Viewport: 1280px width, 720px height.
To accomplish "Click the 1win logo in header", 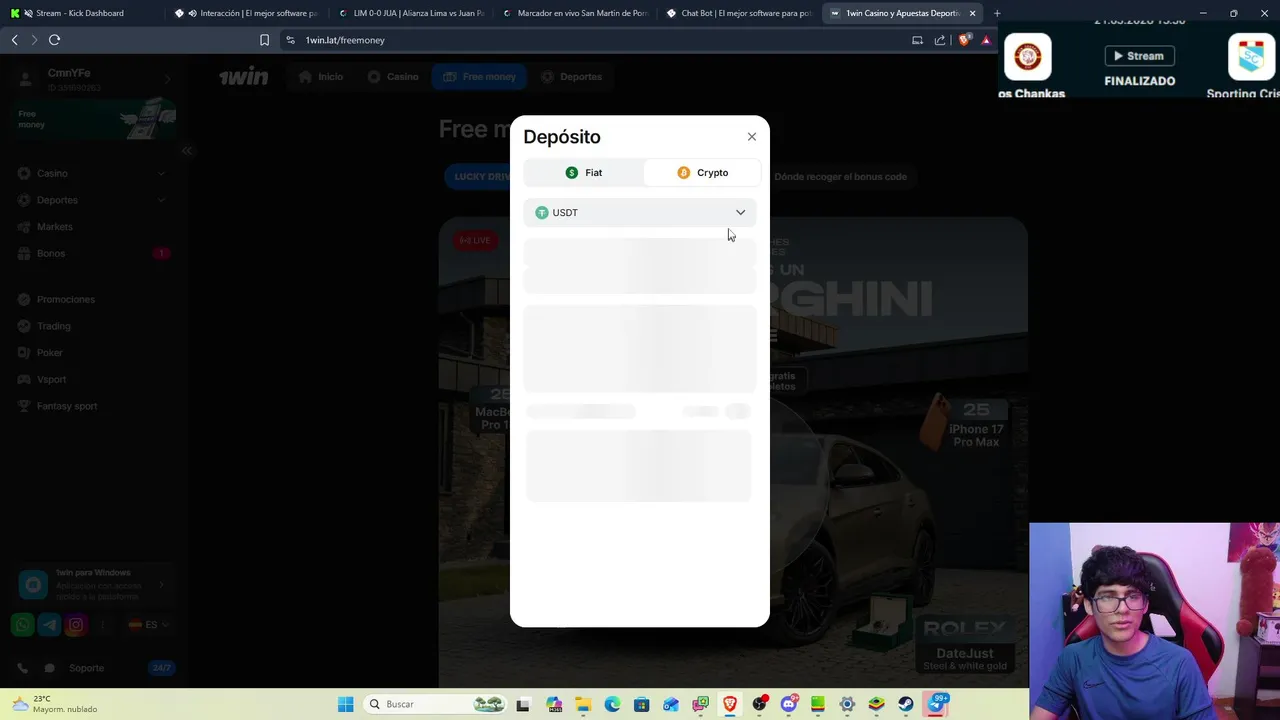I will [x=244, y=77].
